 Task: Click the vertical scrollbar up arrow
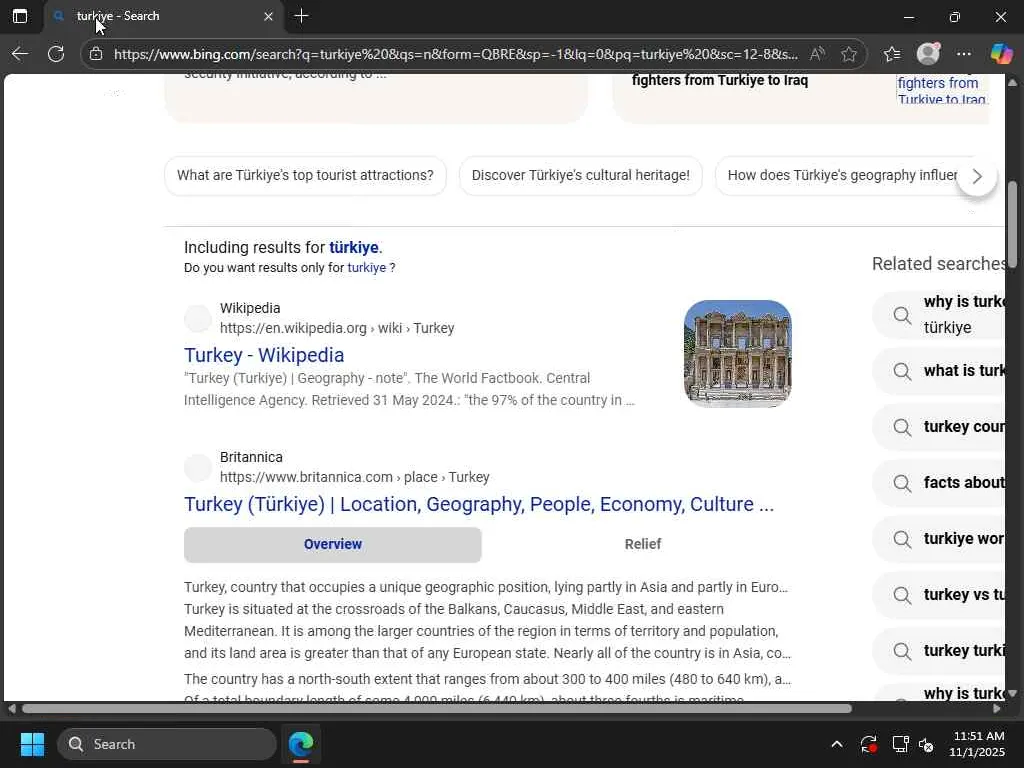click(x=1012, y=82)
